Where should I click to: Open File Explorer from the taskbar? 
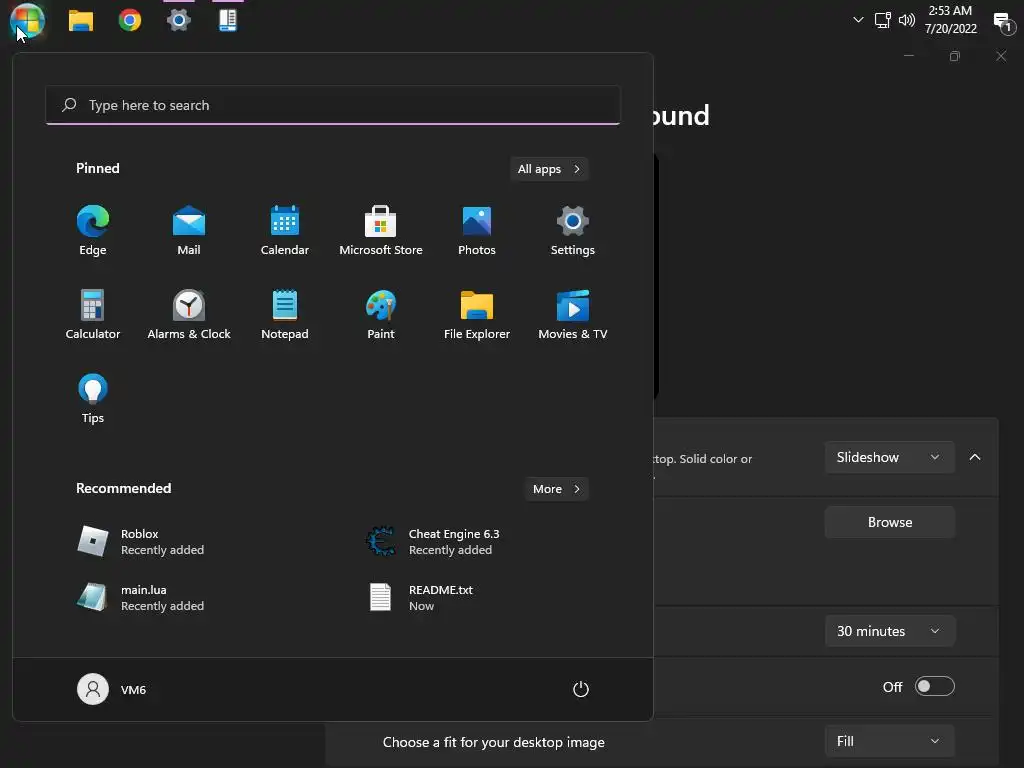tap(81, 20)
